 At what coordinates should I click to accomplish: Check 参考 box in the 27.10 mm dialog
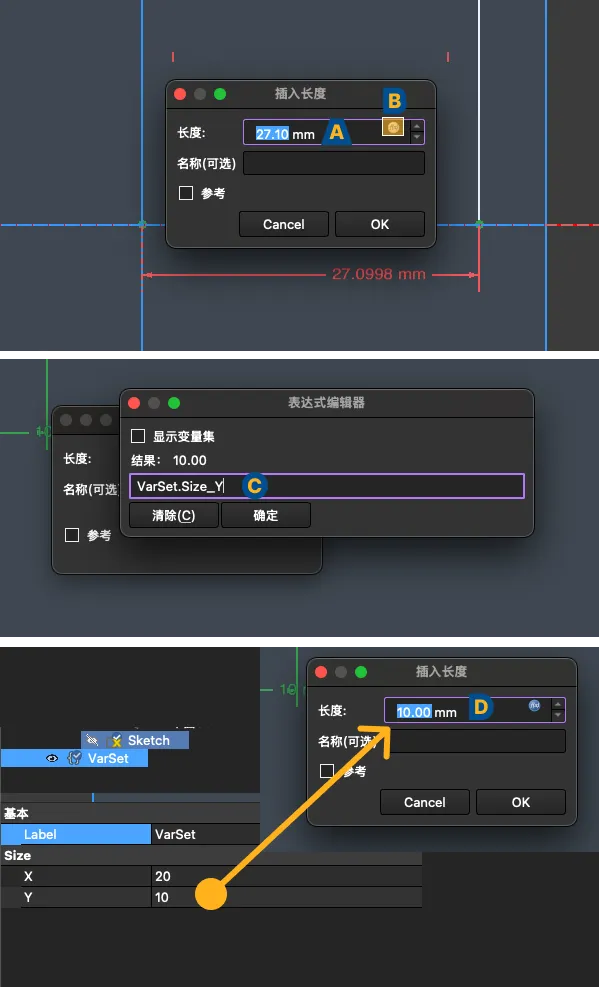[186, 193]
